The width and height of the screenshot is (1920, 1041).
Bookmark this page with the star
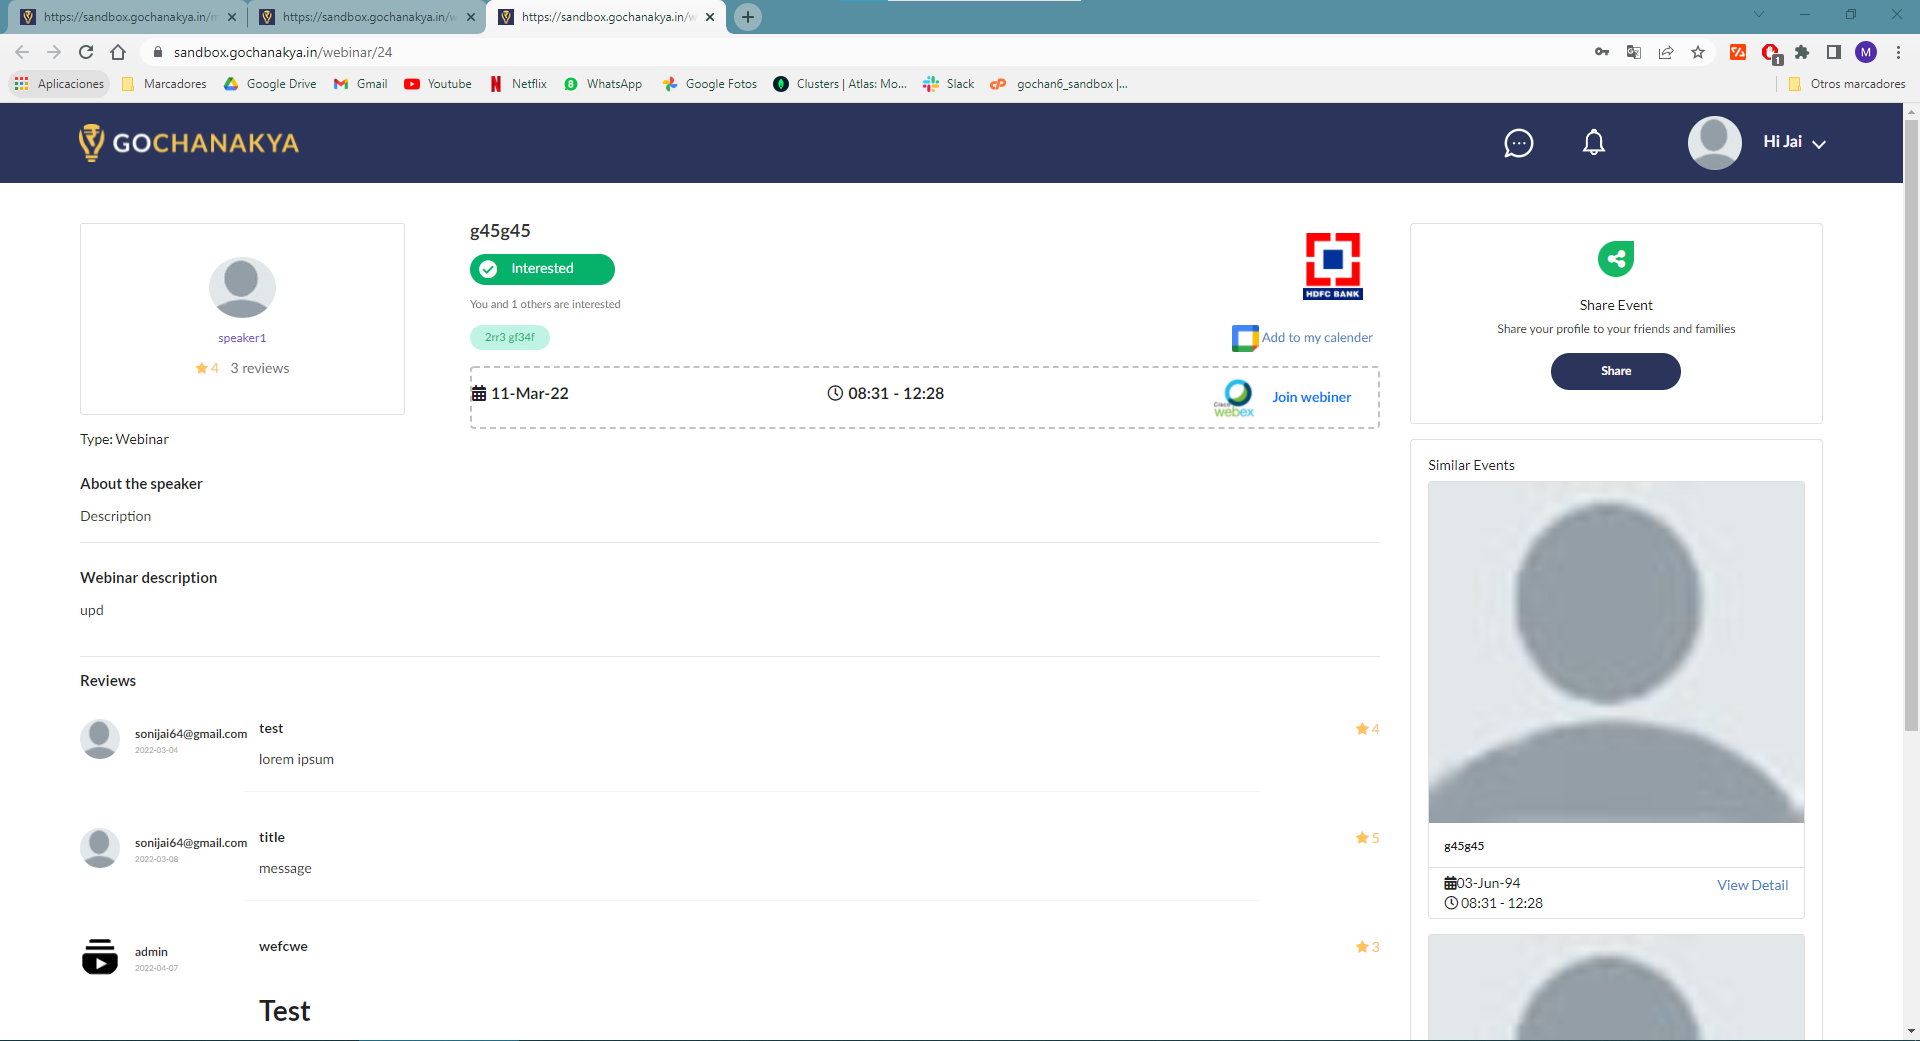click(1698, 52)
